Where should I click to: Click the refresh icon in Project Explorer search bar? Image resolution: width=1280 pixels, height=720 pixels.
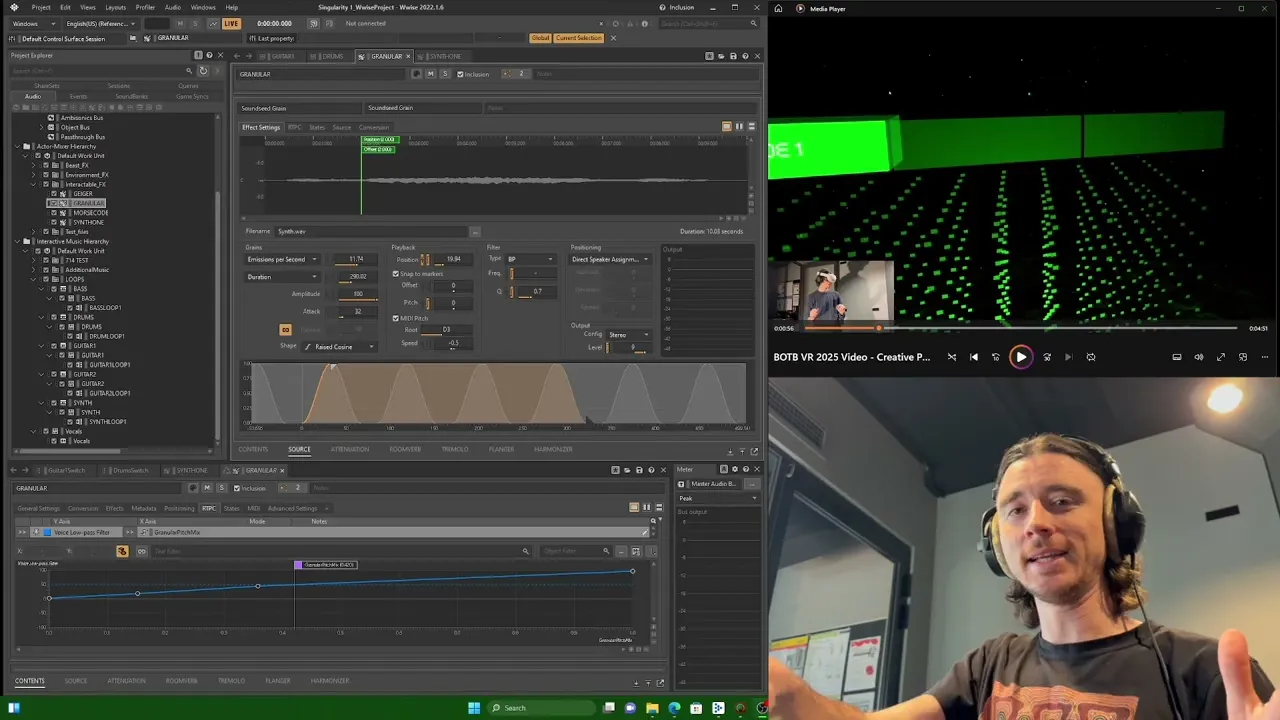coord(203,71)
